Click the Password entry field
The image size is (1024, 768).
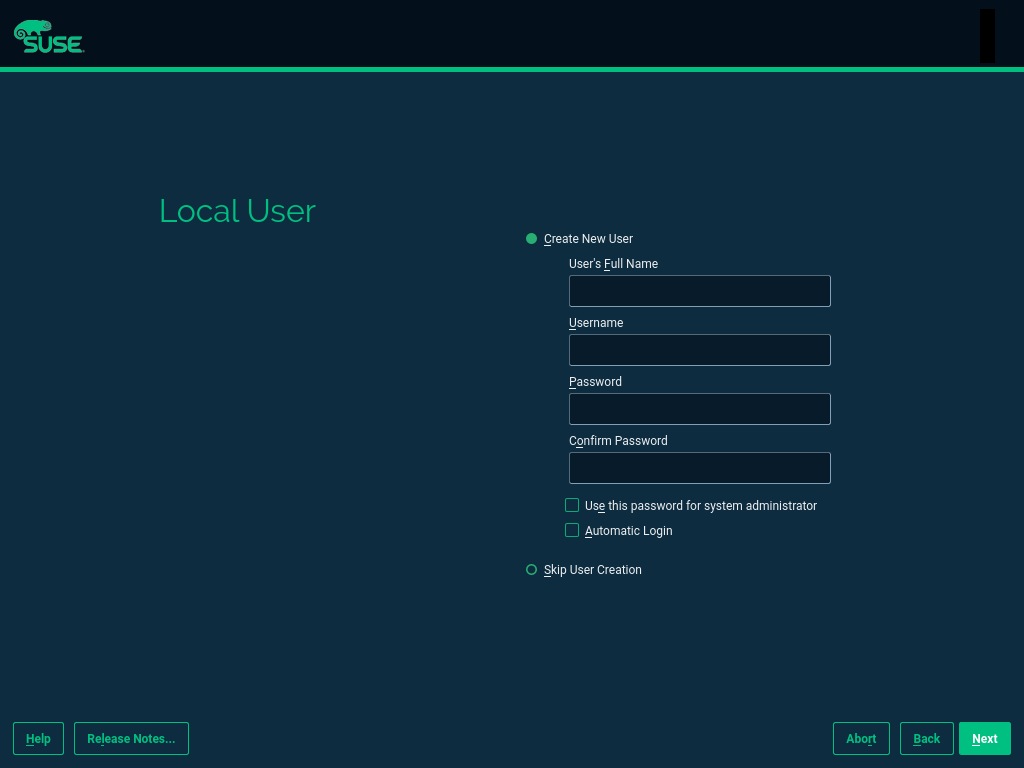click(x=699, y=409)
